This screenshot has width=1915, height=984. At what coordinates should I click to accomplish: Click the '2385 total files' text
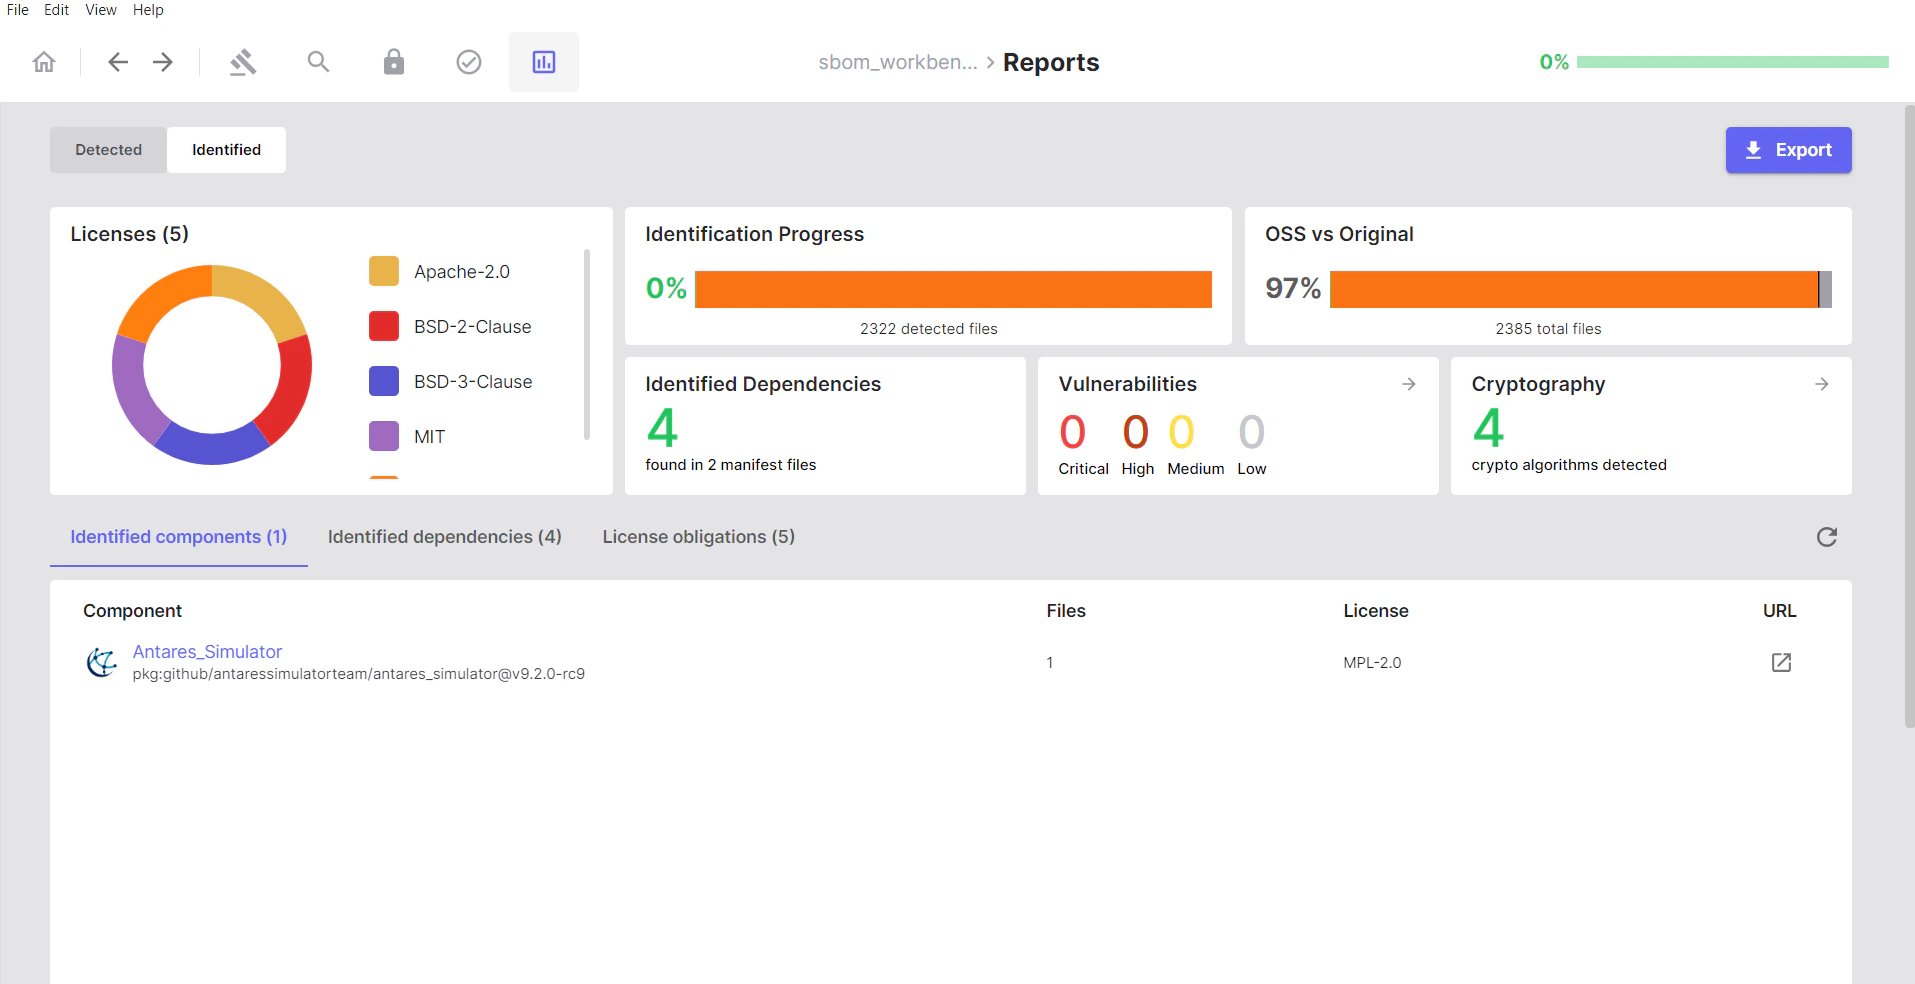(1548, 329)
